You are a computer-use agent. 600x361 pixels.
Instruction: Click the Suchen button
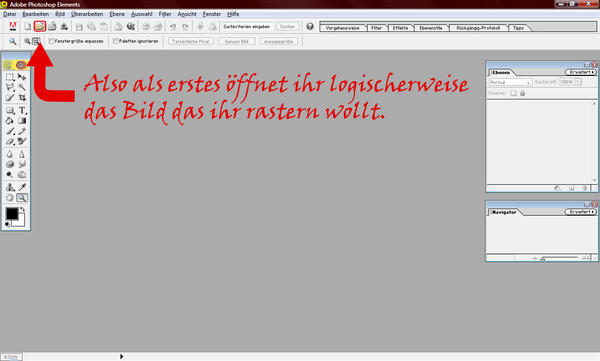287,26
